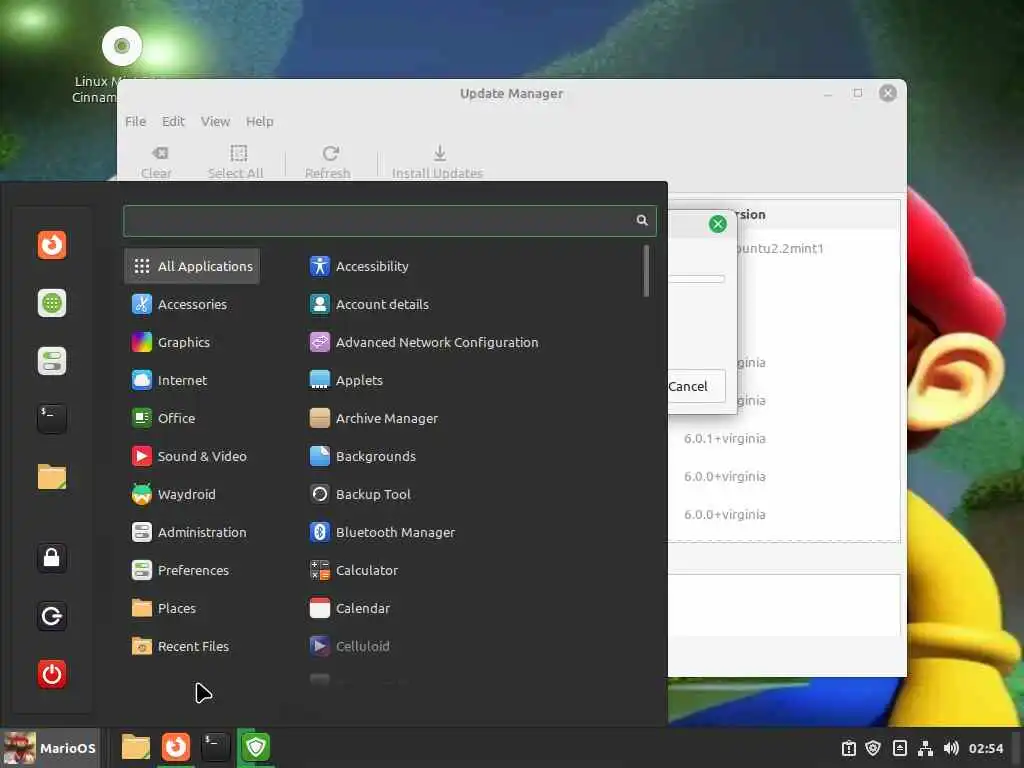The width and height of the screenshot is (1024, 768).
Task: Click the clock showing 02:54
Action: (985, 748)
